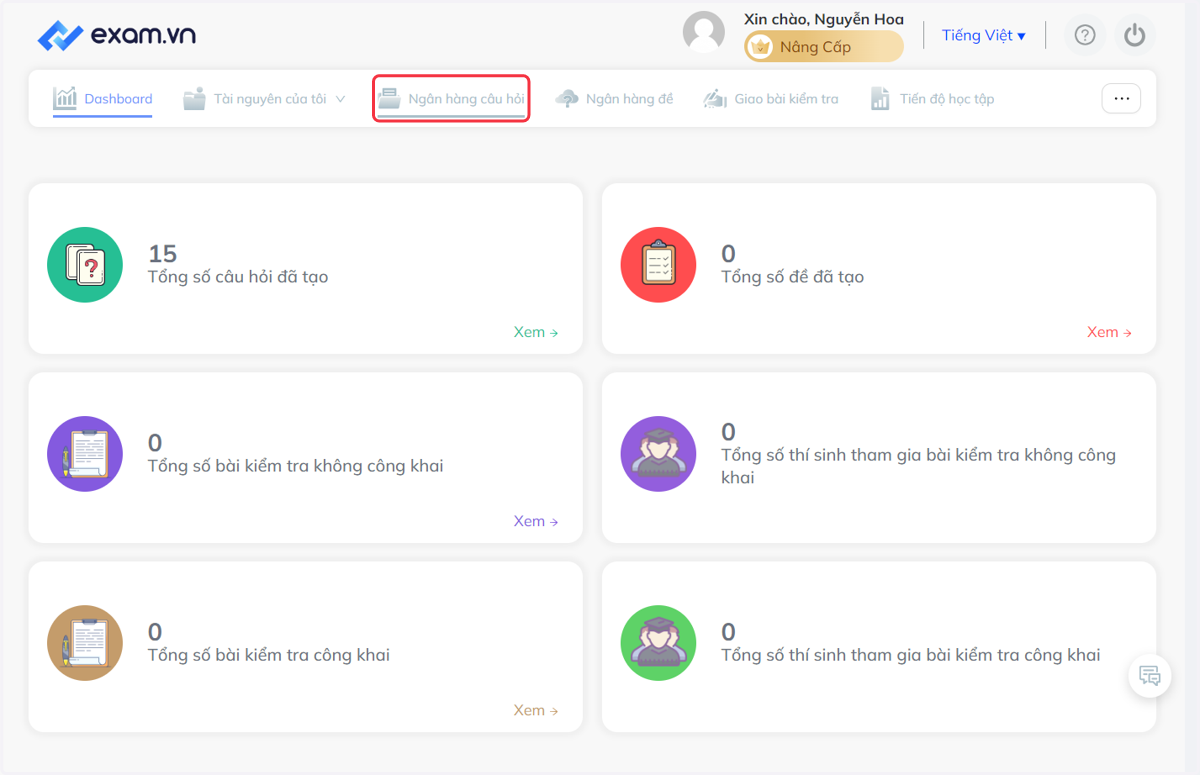The width and height of the screenshot is (1200, 775).
Task: Click Tổng số thí sinh tham gia bài kiểm tra công khai label
Action: click(x=911, y=656)
